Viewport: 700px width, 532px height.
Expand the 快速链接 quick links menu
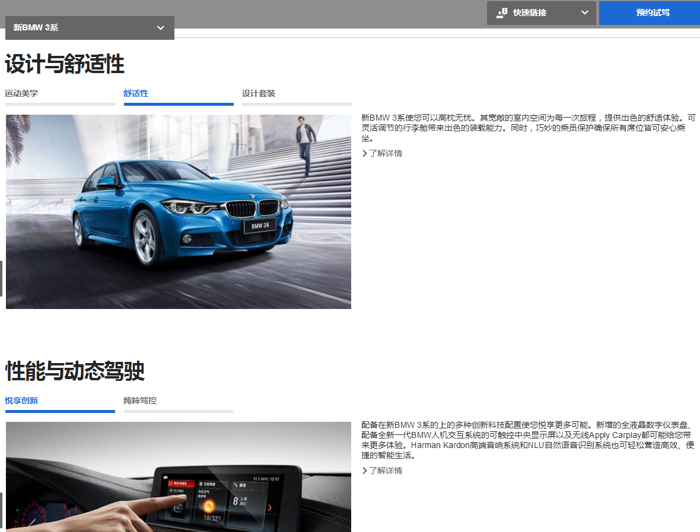point(541,13)
